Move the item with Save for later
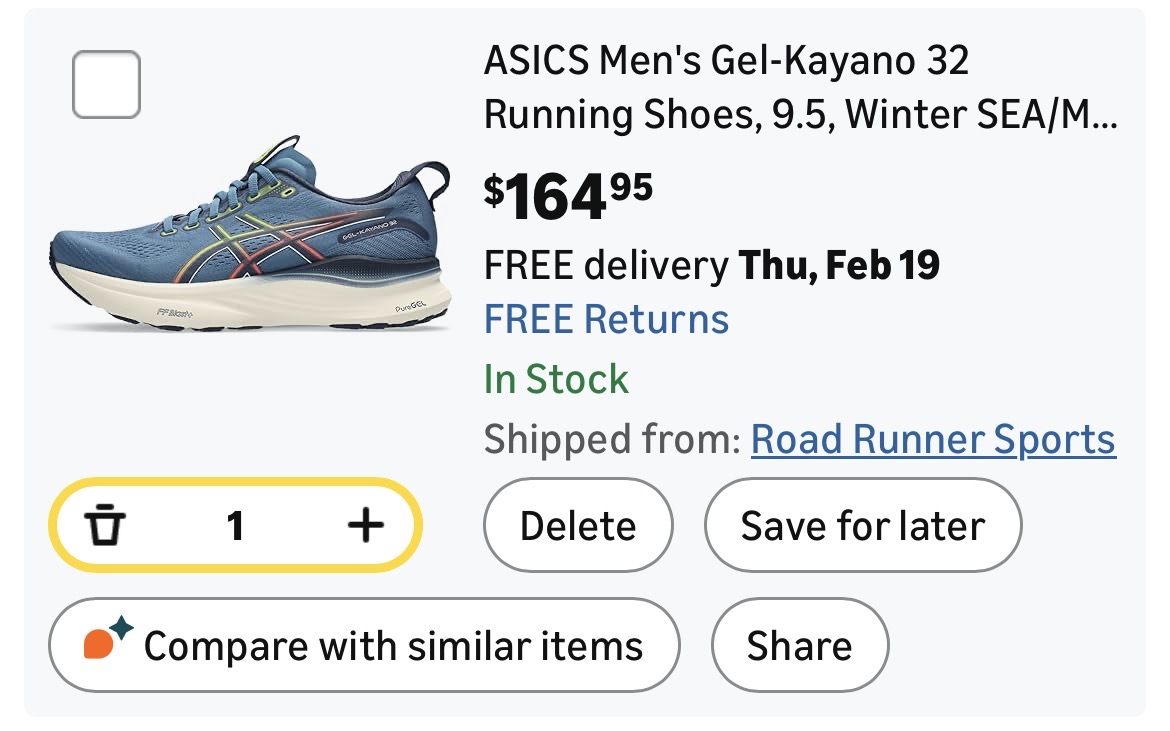The image size is (1170, 731). click(x=862, y=526)
